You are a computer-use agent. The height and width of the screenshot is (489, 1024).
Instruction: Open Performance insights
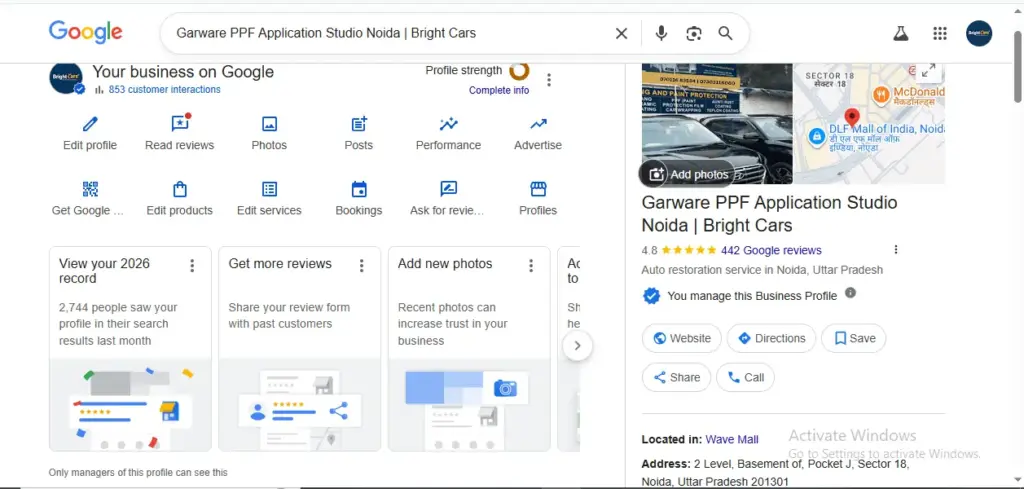(449, 134)
